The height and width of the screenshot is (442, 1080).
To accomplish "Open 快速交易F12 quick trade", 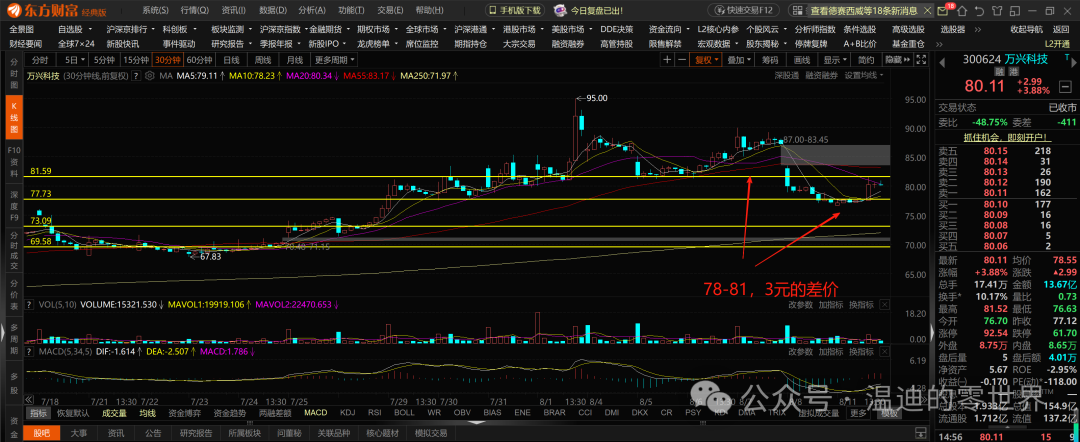I will [x=744, y=10].
